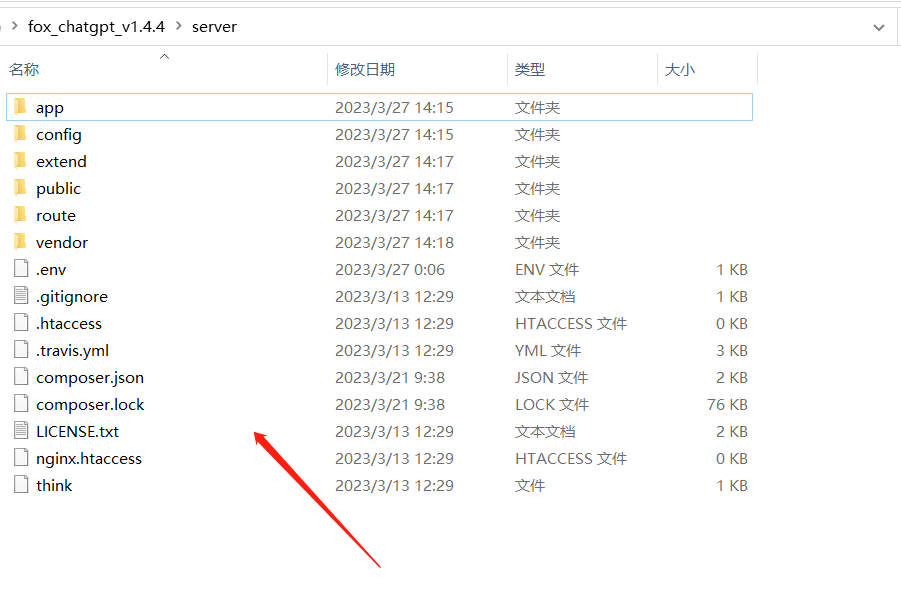Screen dimensions: 901x598
Task: Select the .travis.yml file icon
Action: [x=21, y=350]
